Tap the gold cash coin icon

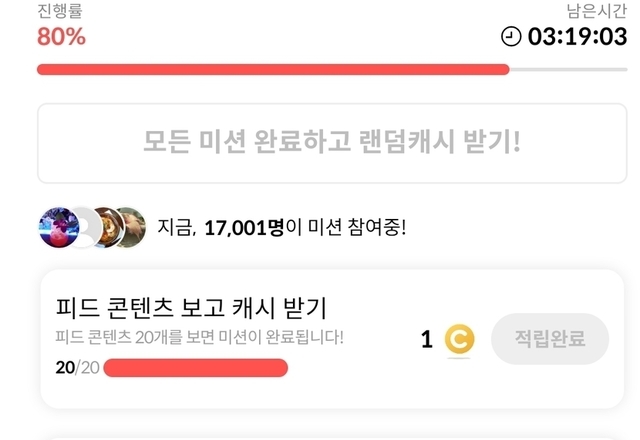click(459, 340)
